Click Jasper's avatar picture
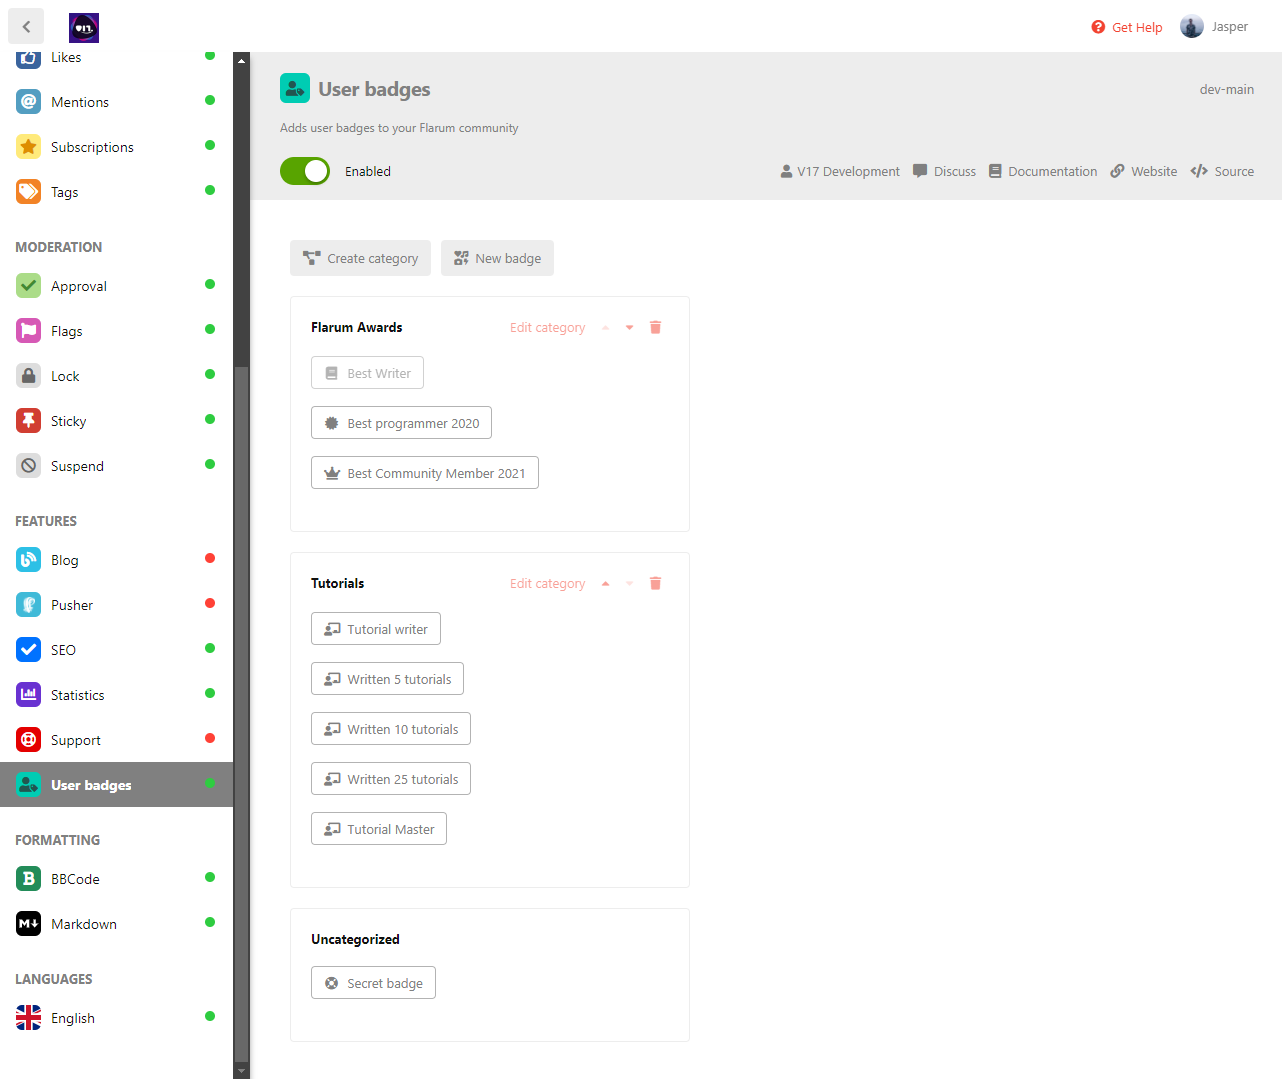Viewport: 1282px width, 1079px height. click(1191, 27)
